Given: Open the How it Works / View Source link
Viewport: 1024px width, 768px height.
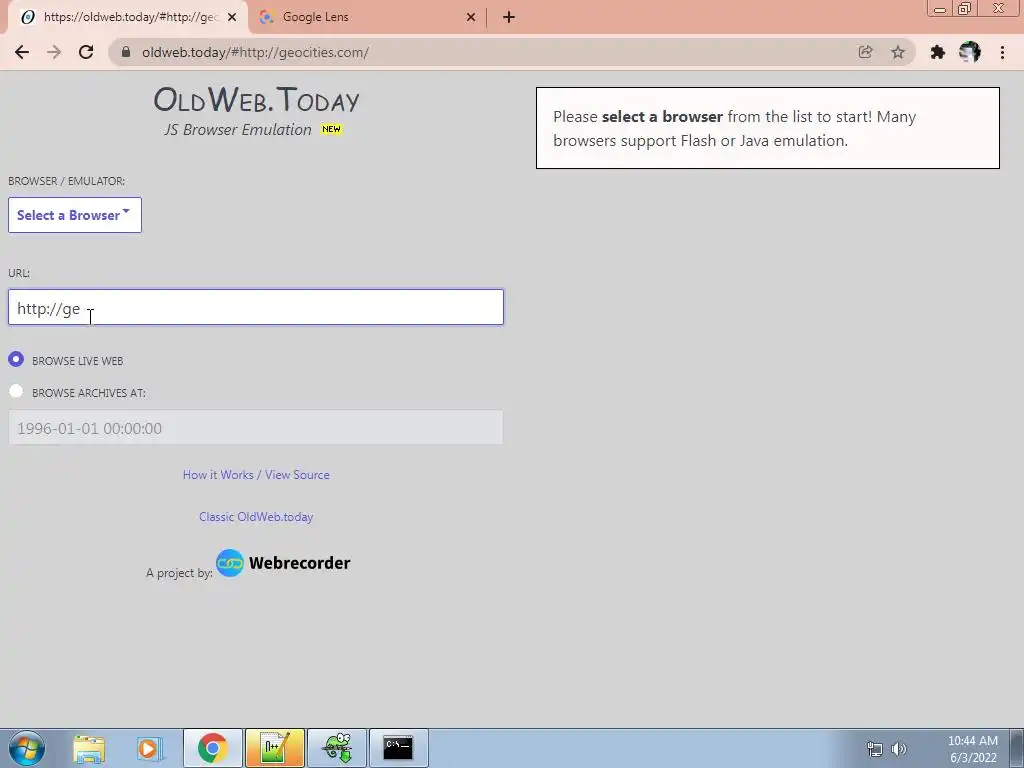Looking at the screenshot, I should 256,475.
